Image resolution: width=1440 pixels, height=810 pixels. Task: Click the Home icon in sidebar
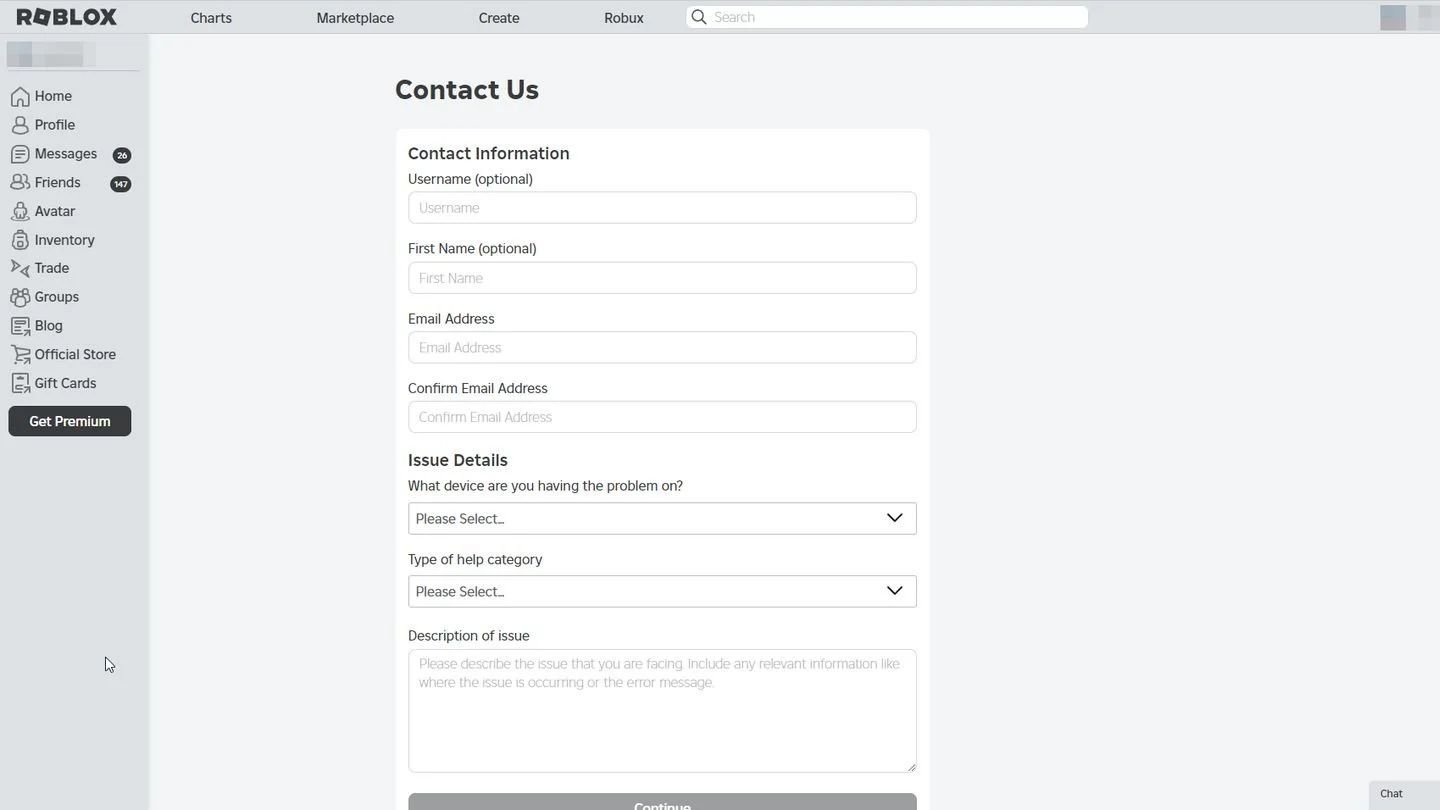click(20, 96)
